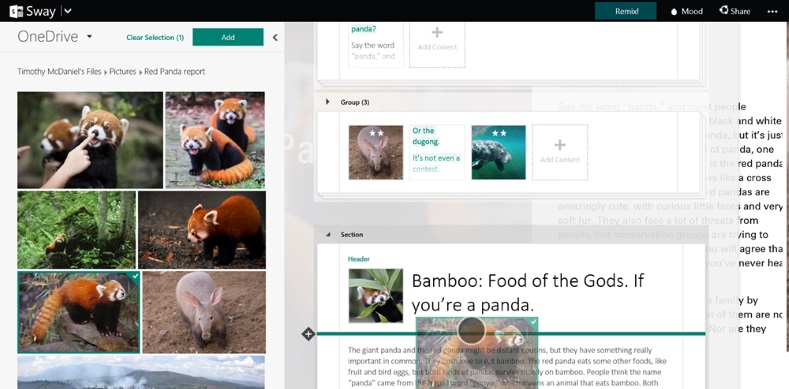Expand the OneDrive source dropdown
Viewport: 789px width, 389px height.
pyautogui.click(x=89, y=36)
